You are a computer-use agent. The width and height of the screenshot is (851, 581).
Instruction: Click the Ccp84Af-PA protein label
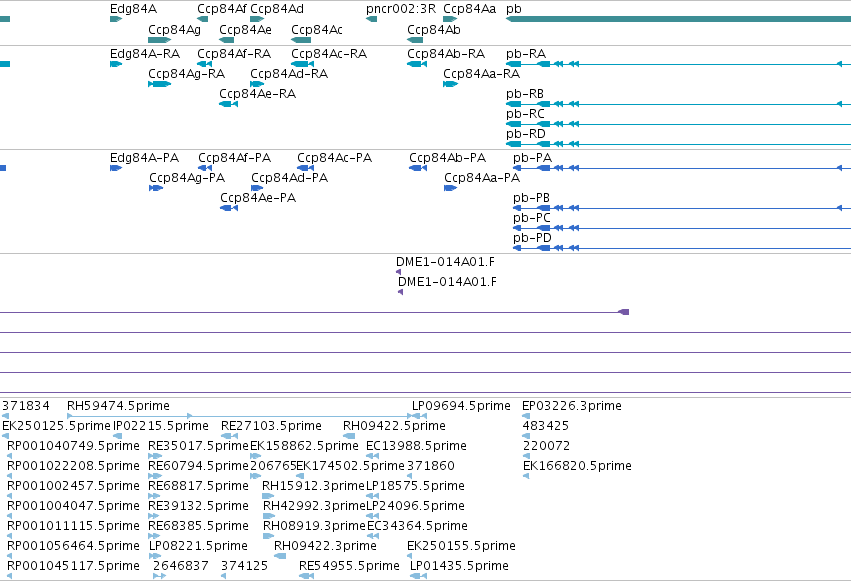[234, 158]
